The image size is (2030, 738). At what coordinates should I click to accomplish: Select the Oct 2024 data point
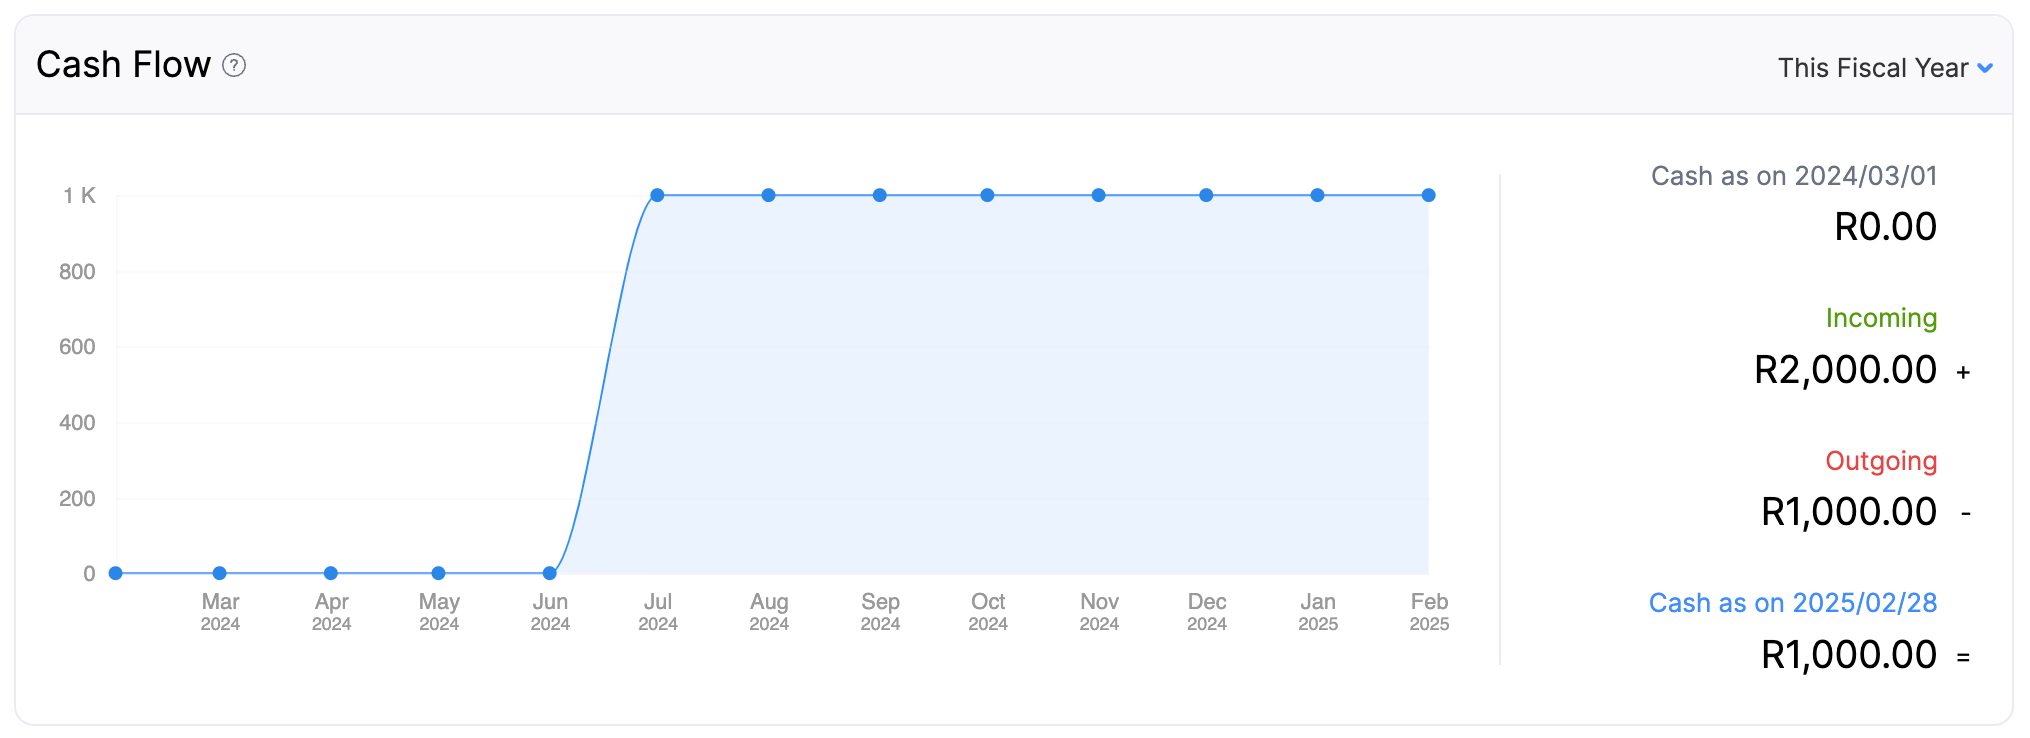point(988,194)
